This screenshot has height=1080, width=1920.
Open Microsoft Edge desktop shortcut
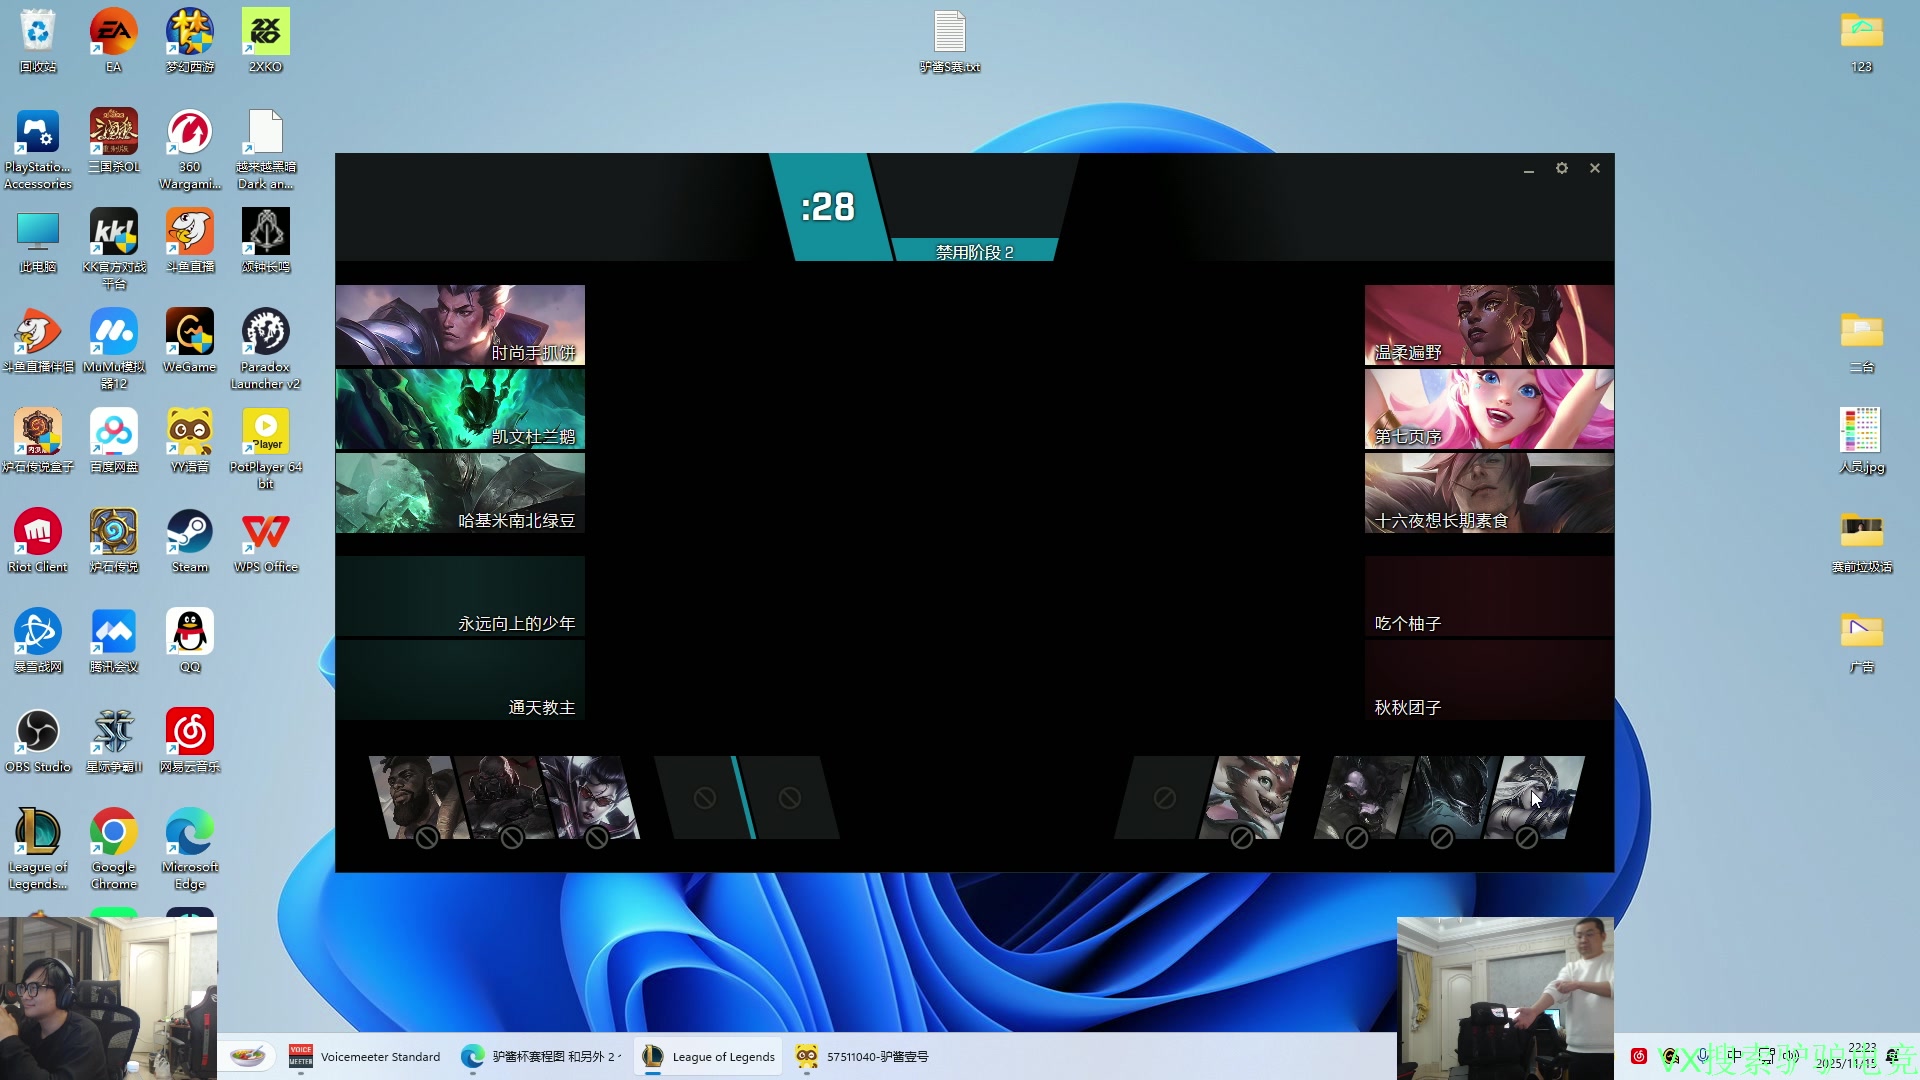coord(189,833)
